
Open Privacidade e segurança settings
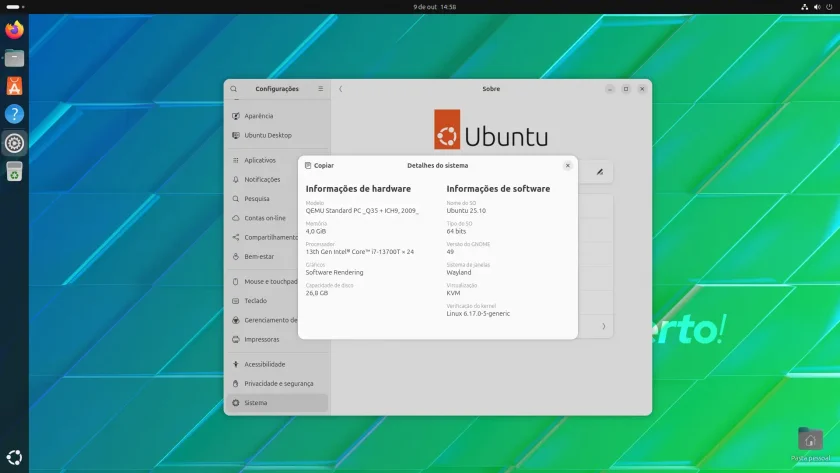(x=277, y=384)
